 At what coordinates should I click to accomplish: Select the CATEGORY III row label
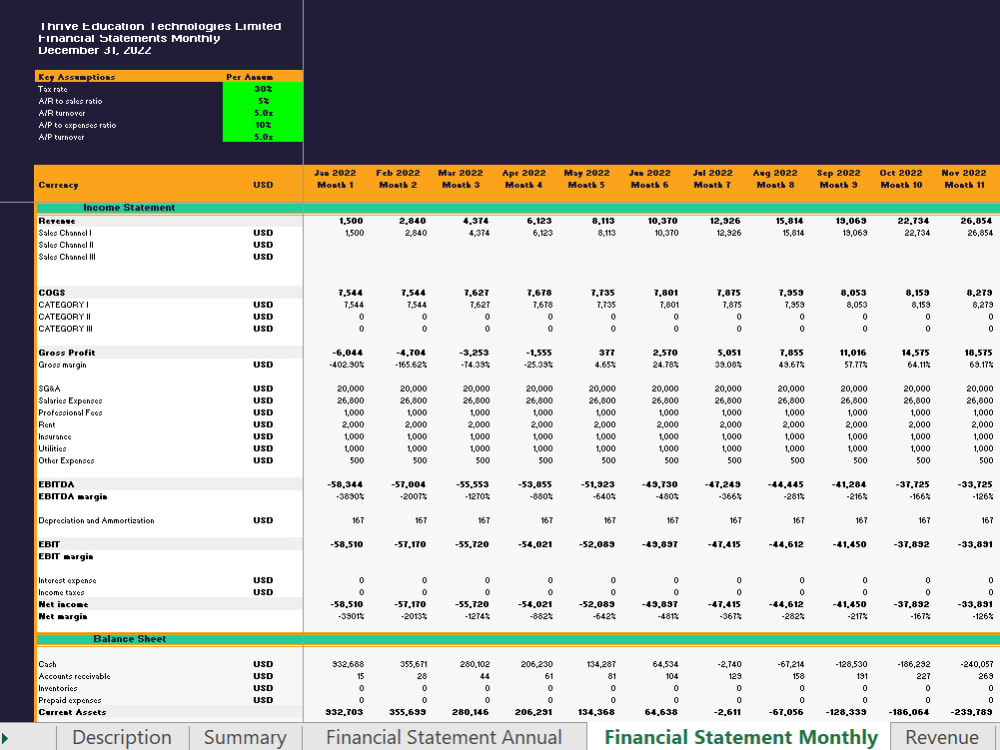[x=65, y=329]
